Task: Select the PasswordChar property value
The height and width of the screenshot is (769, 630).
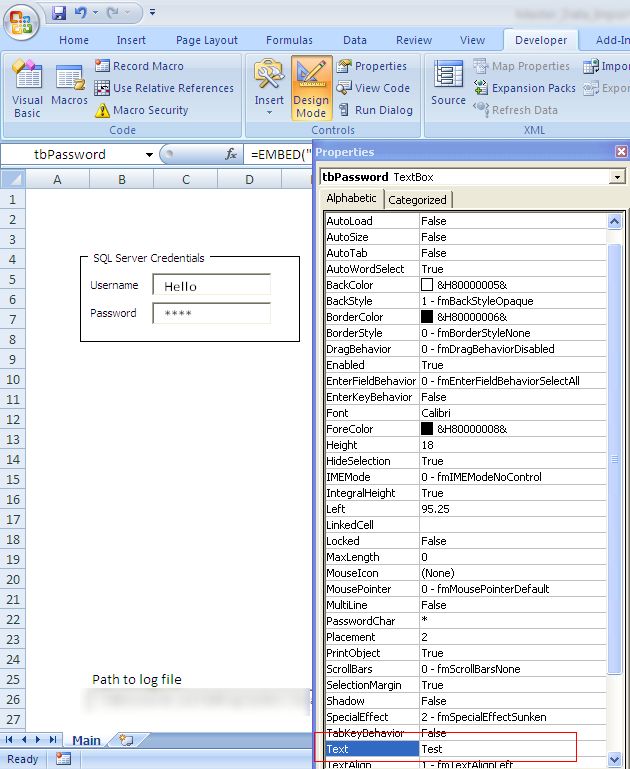Action: [x=513, y=621]
